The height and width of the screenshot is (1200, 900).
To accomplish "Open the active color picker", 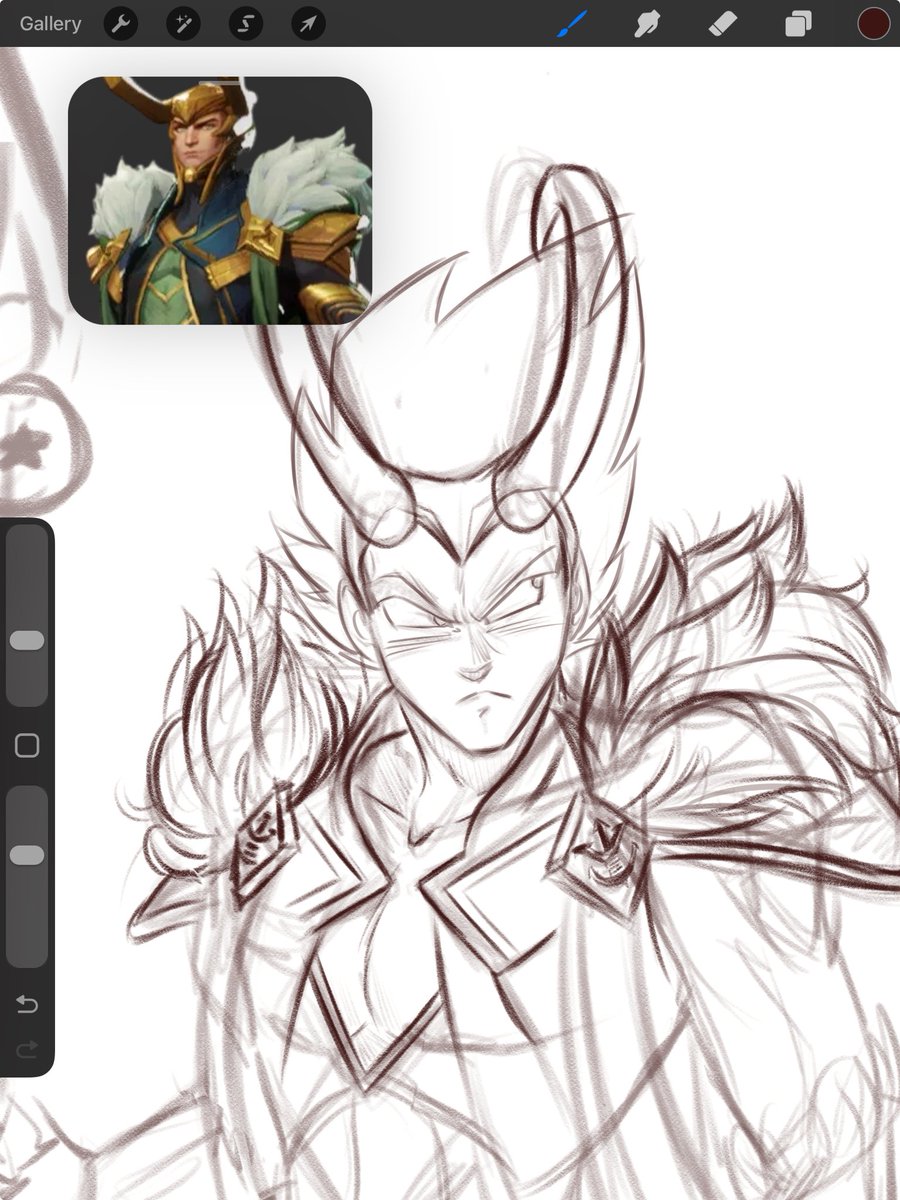I will (x=874, y=23).
